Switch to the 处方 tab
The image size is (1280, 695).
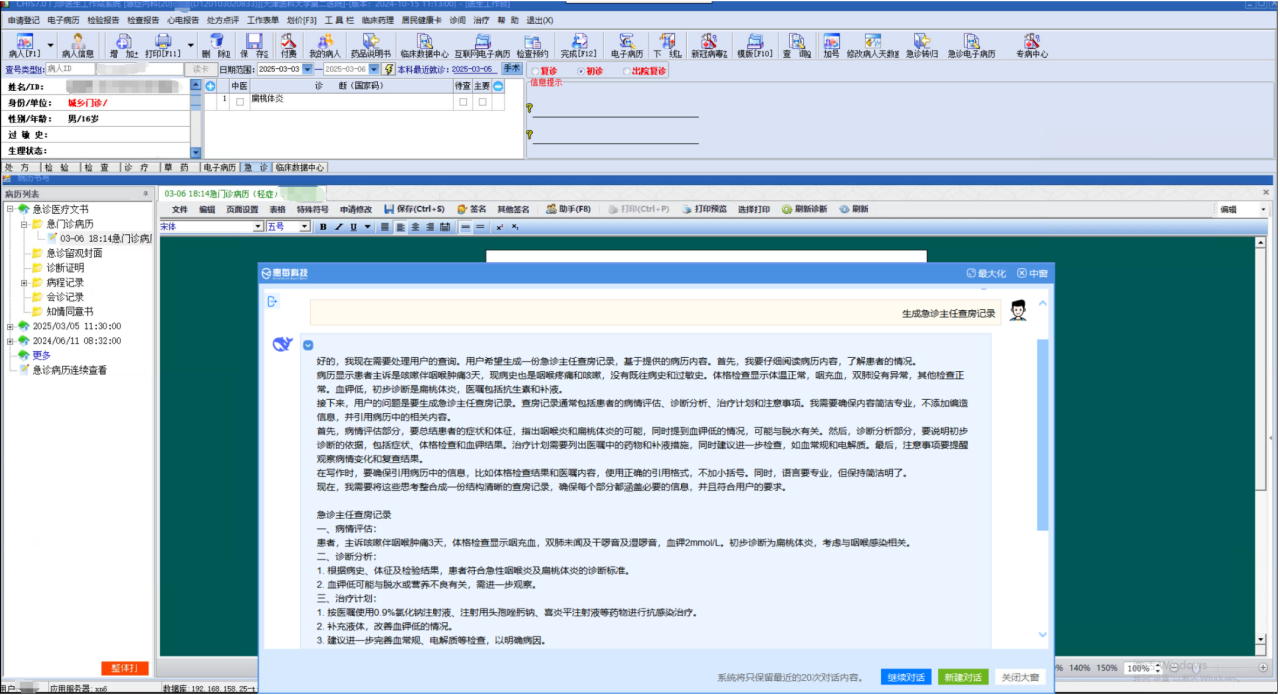point(17,167)
